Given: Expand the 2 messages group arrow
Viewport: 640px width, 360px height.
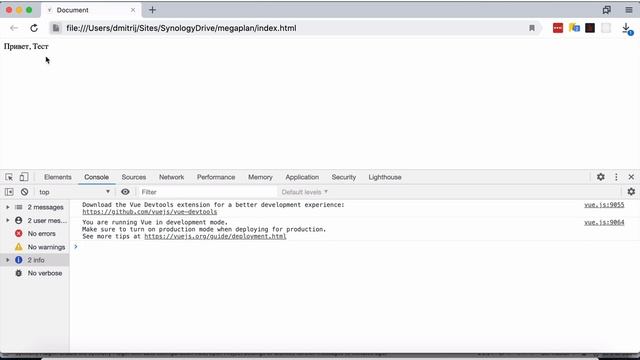Looking at the screenshot, I should coord(7,207).
